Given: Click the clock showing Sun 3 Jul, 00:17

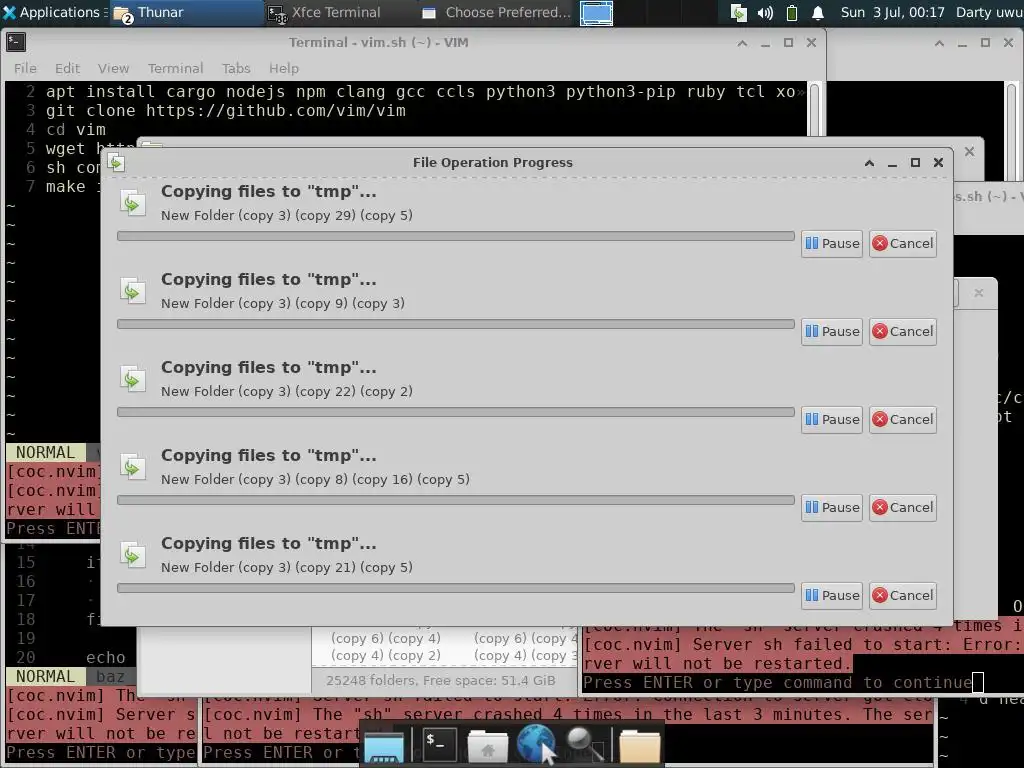Looking at the screenshot, I should pos(892,12).
